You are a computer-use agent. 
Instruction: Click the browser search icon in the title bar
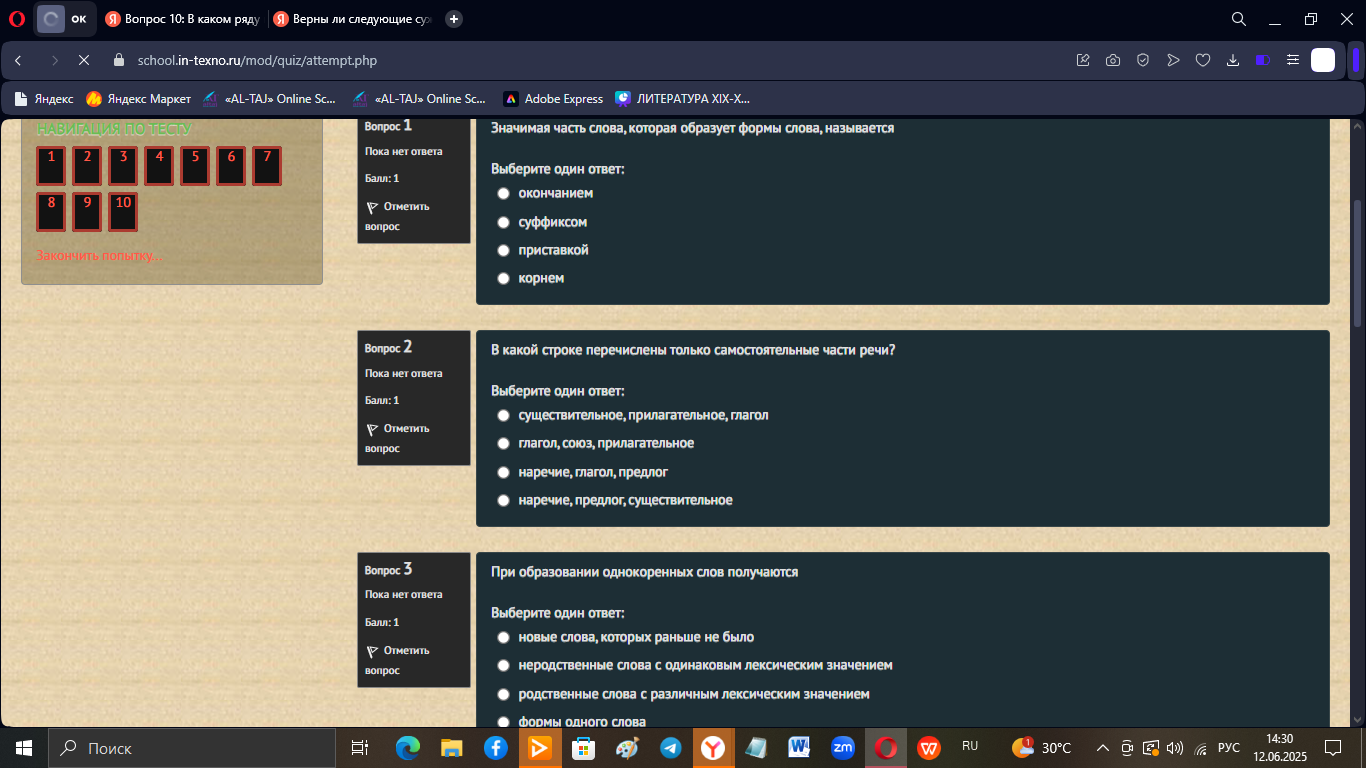coord(1238,19)
